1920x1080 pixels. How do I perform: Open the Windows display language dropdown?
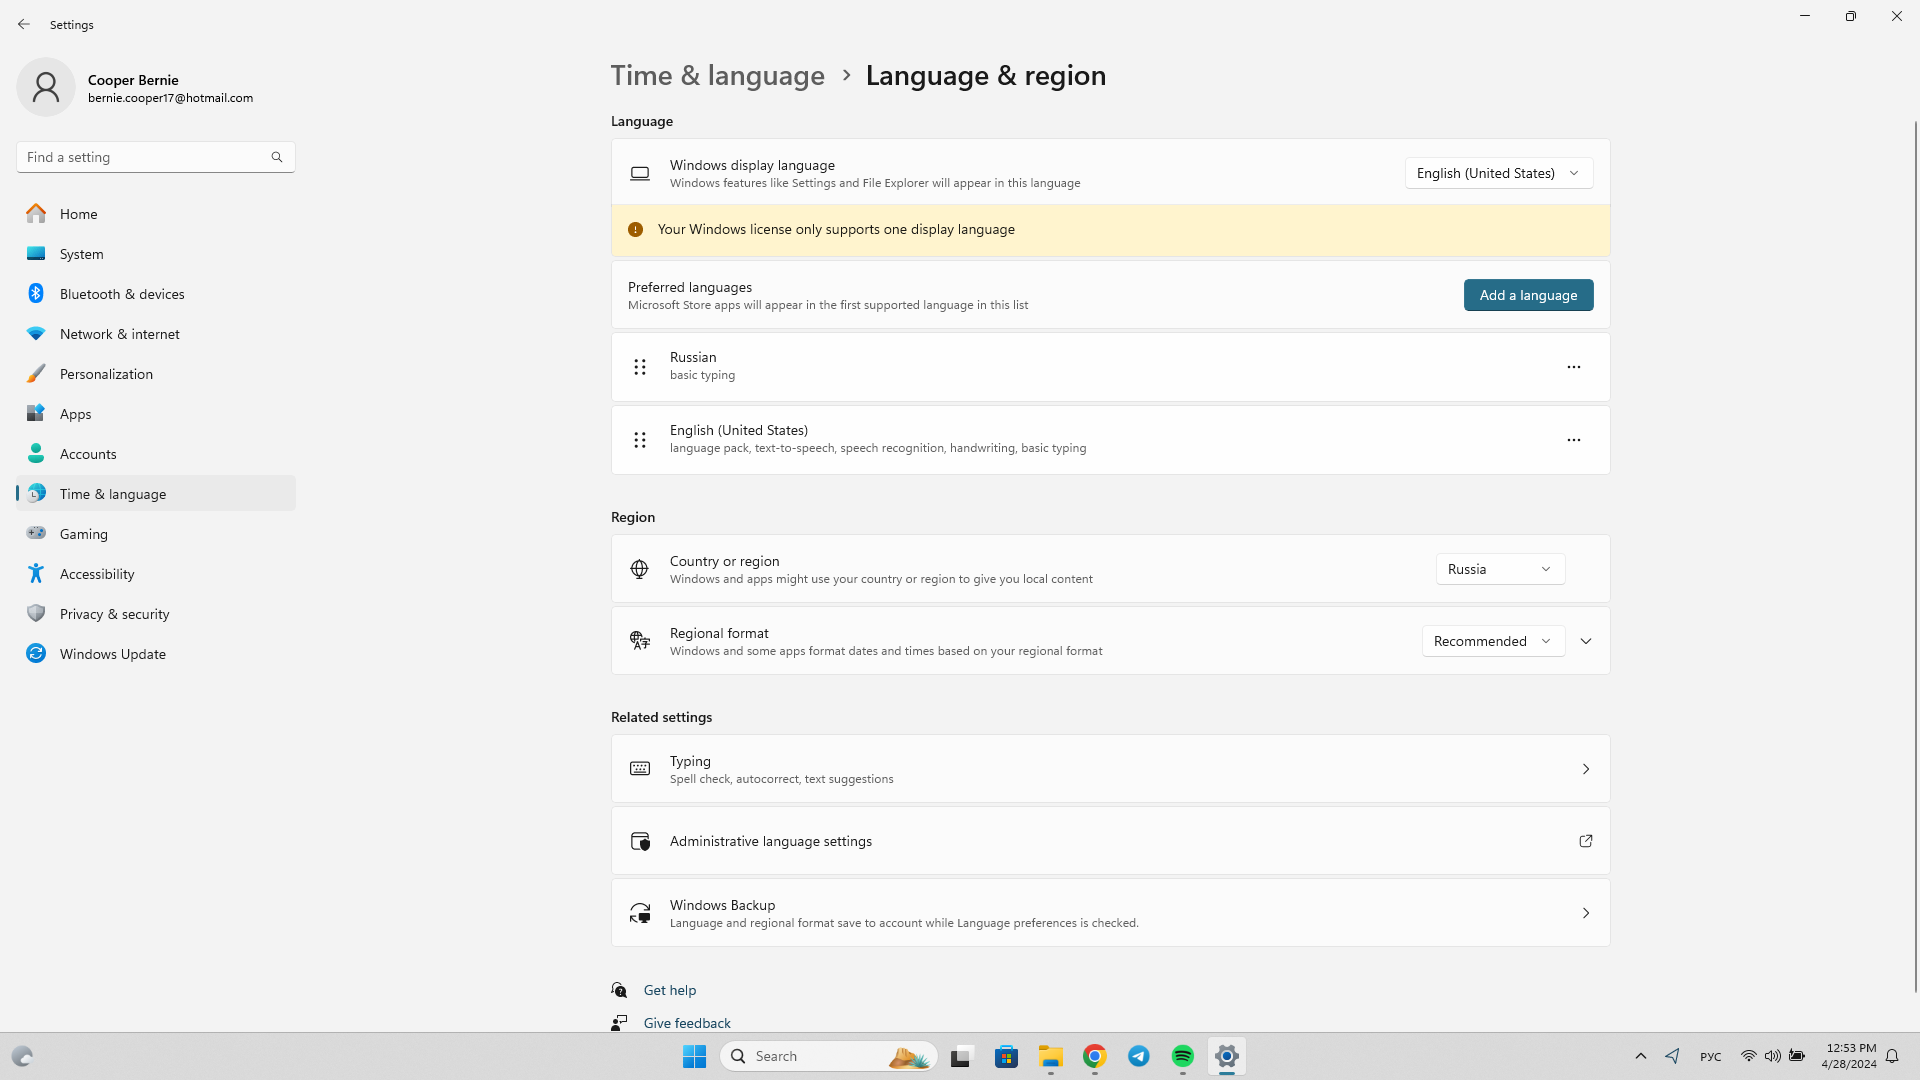(1498, 173)
